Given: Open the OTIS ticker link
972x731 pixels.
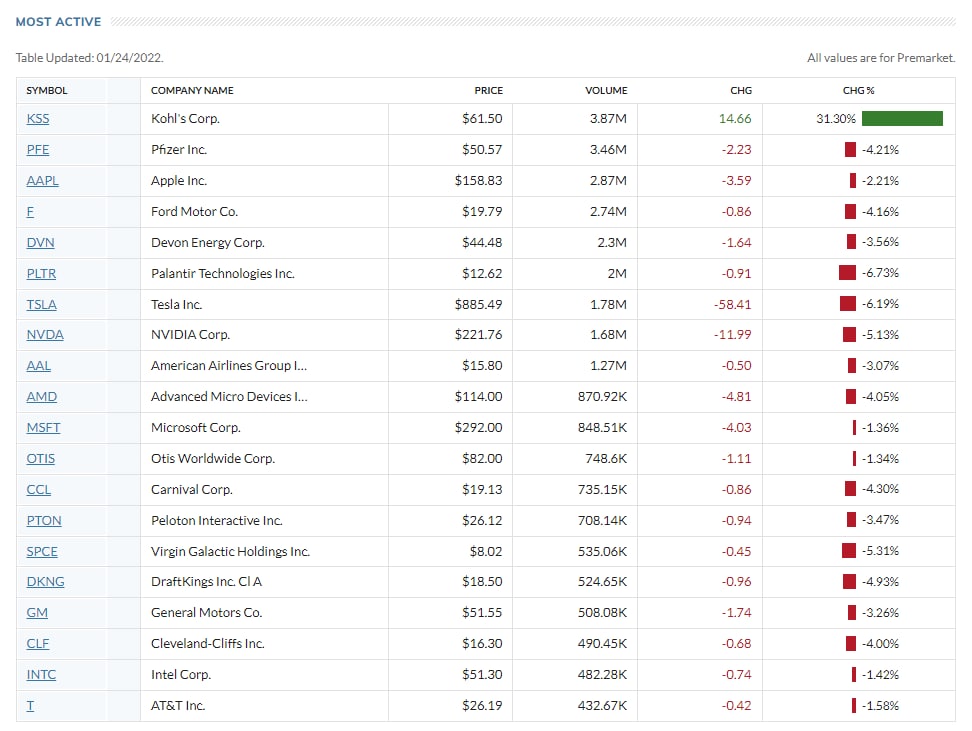Looking at the screenshot, I should pos(41,459).
